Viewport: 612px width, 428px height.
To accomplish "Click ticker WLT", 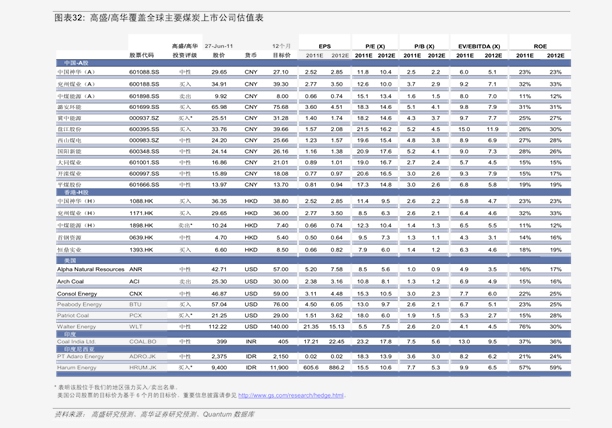I will [136, 327].
